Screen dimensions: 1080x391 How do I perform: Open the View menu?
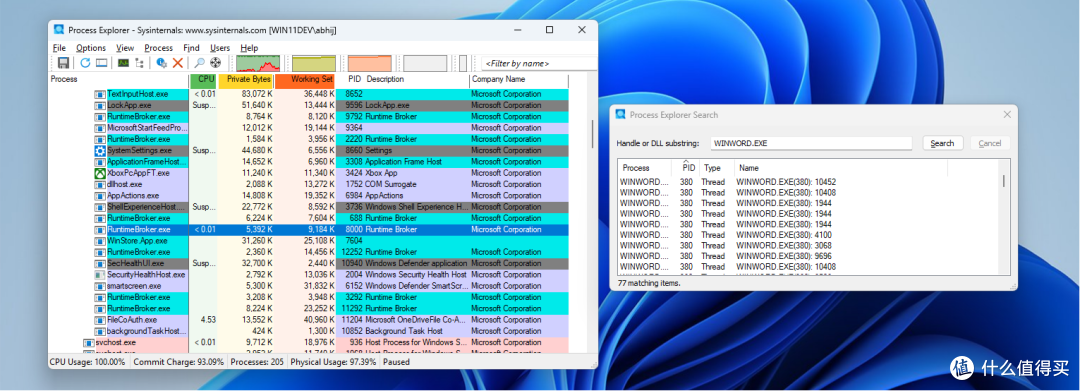(125, 48)
